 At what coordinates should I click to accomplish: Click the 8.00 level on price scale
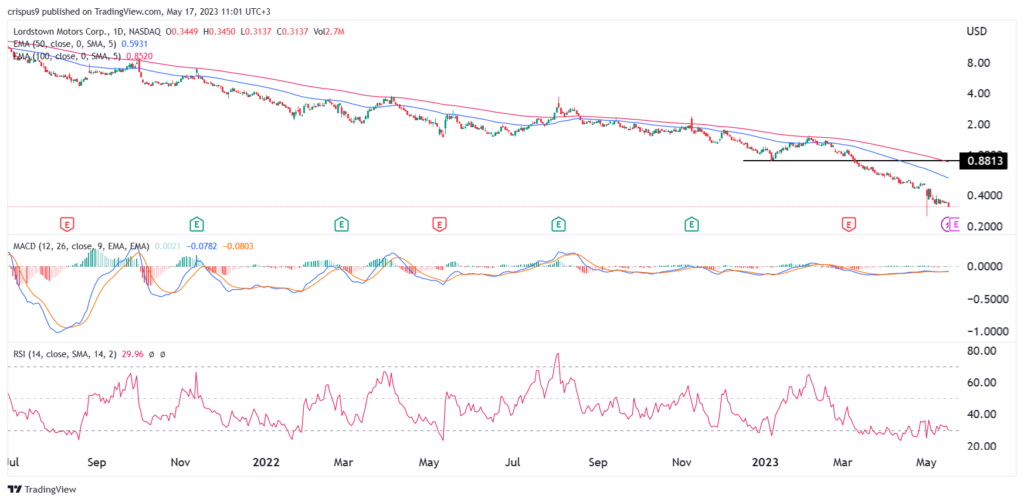977,63
